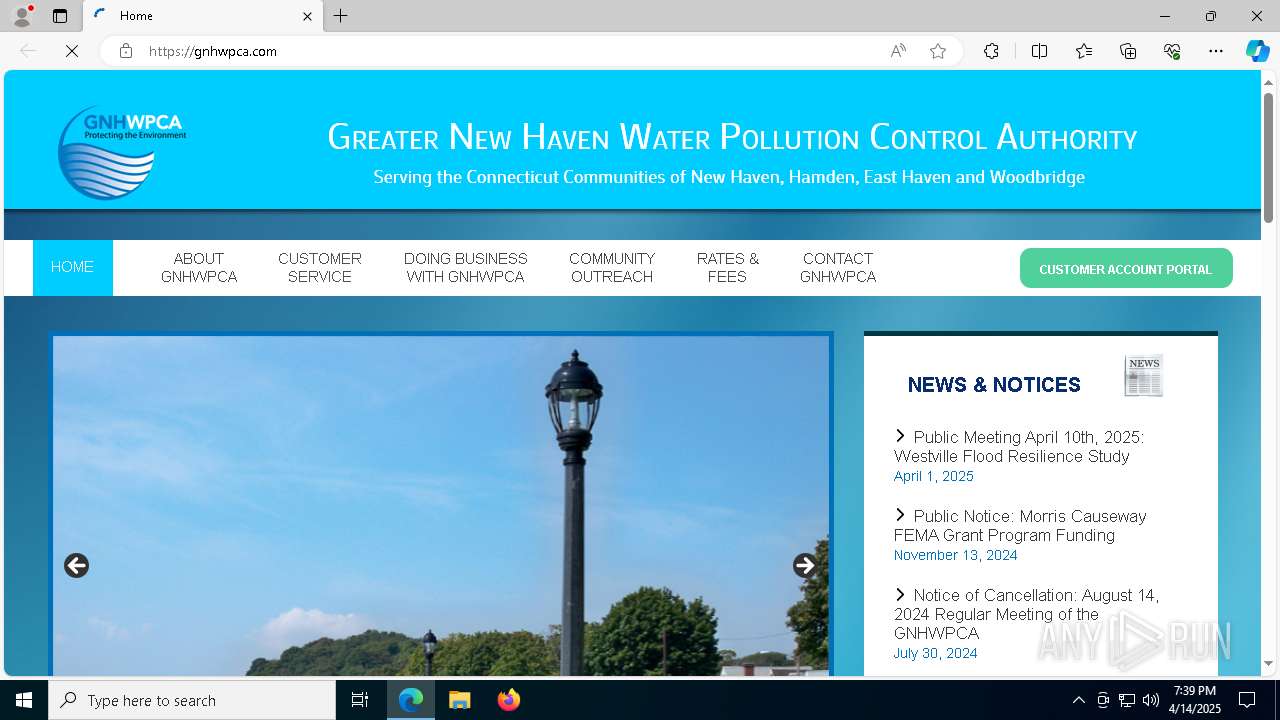Click the Customer Account Portal button
The height and width of the screenshot is (720, 1280).
click(x=1126, y=268)
